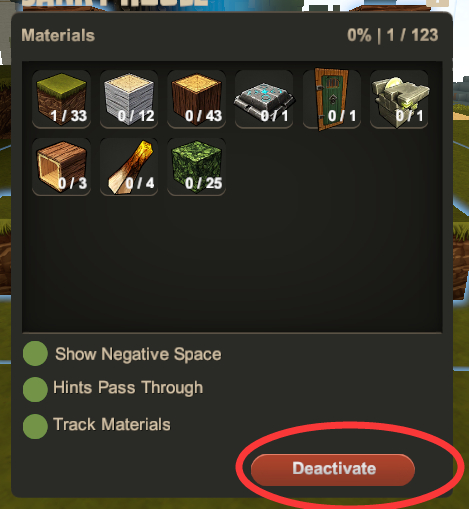
Task: Click the 0 / 12 count on white block
Action: coord(136,116)
